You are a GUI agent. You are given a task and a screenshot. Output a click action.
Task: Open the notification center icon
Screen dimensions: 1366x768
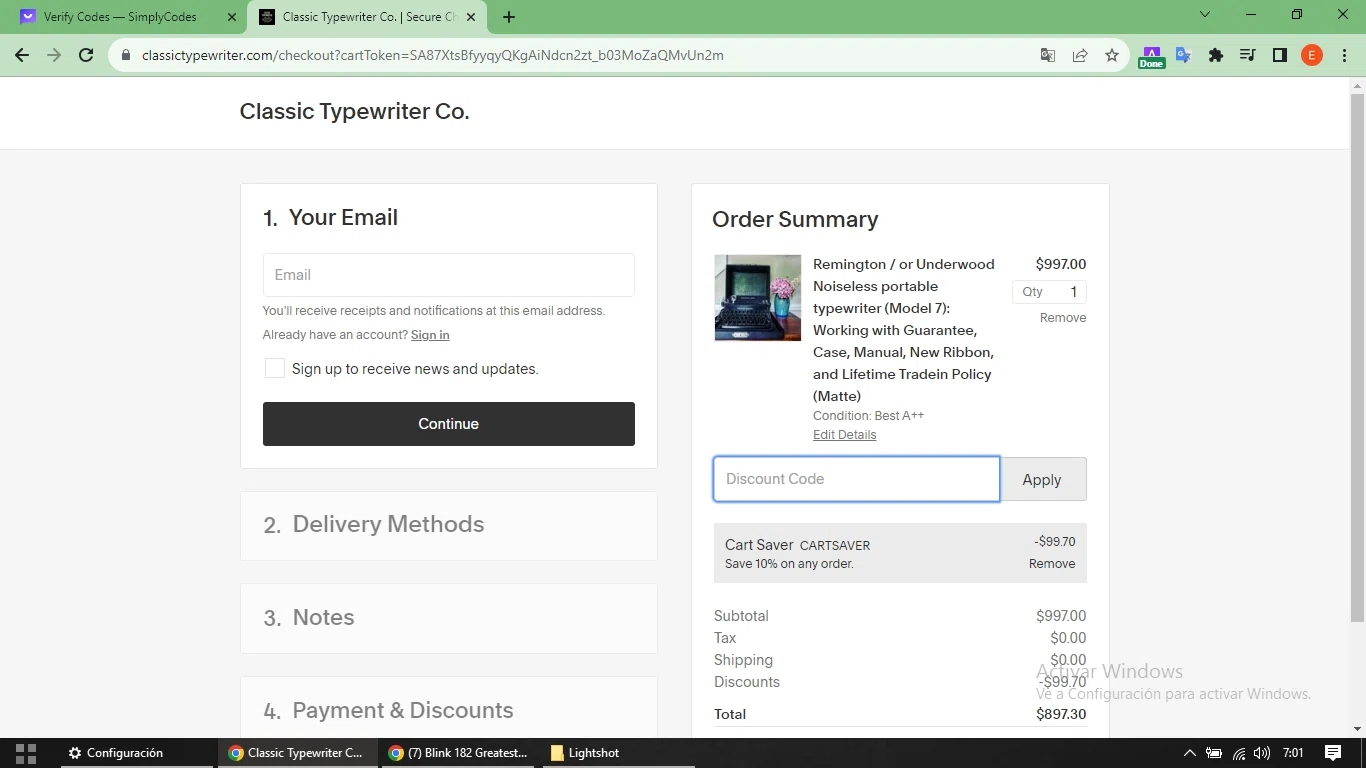[x=1333, y=753]
